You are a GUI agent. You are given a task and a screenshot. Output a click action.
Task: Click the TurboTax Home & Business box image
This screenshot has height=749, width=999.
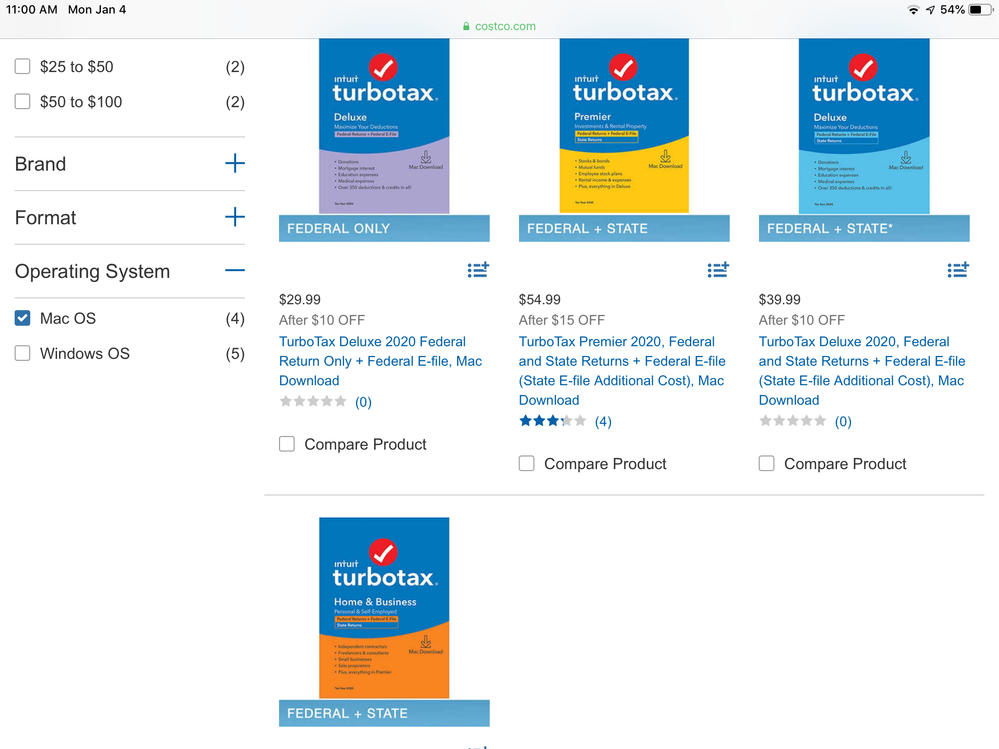(x=384, y=607)
